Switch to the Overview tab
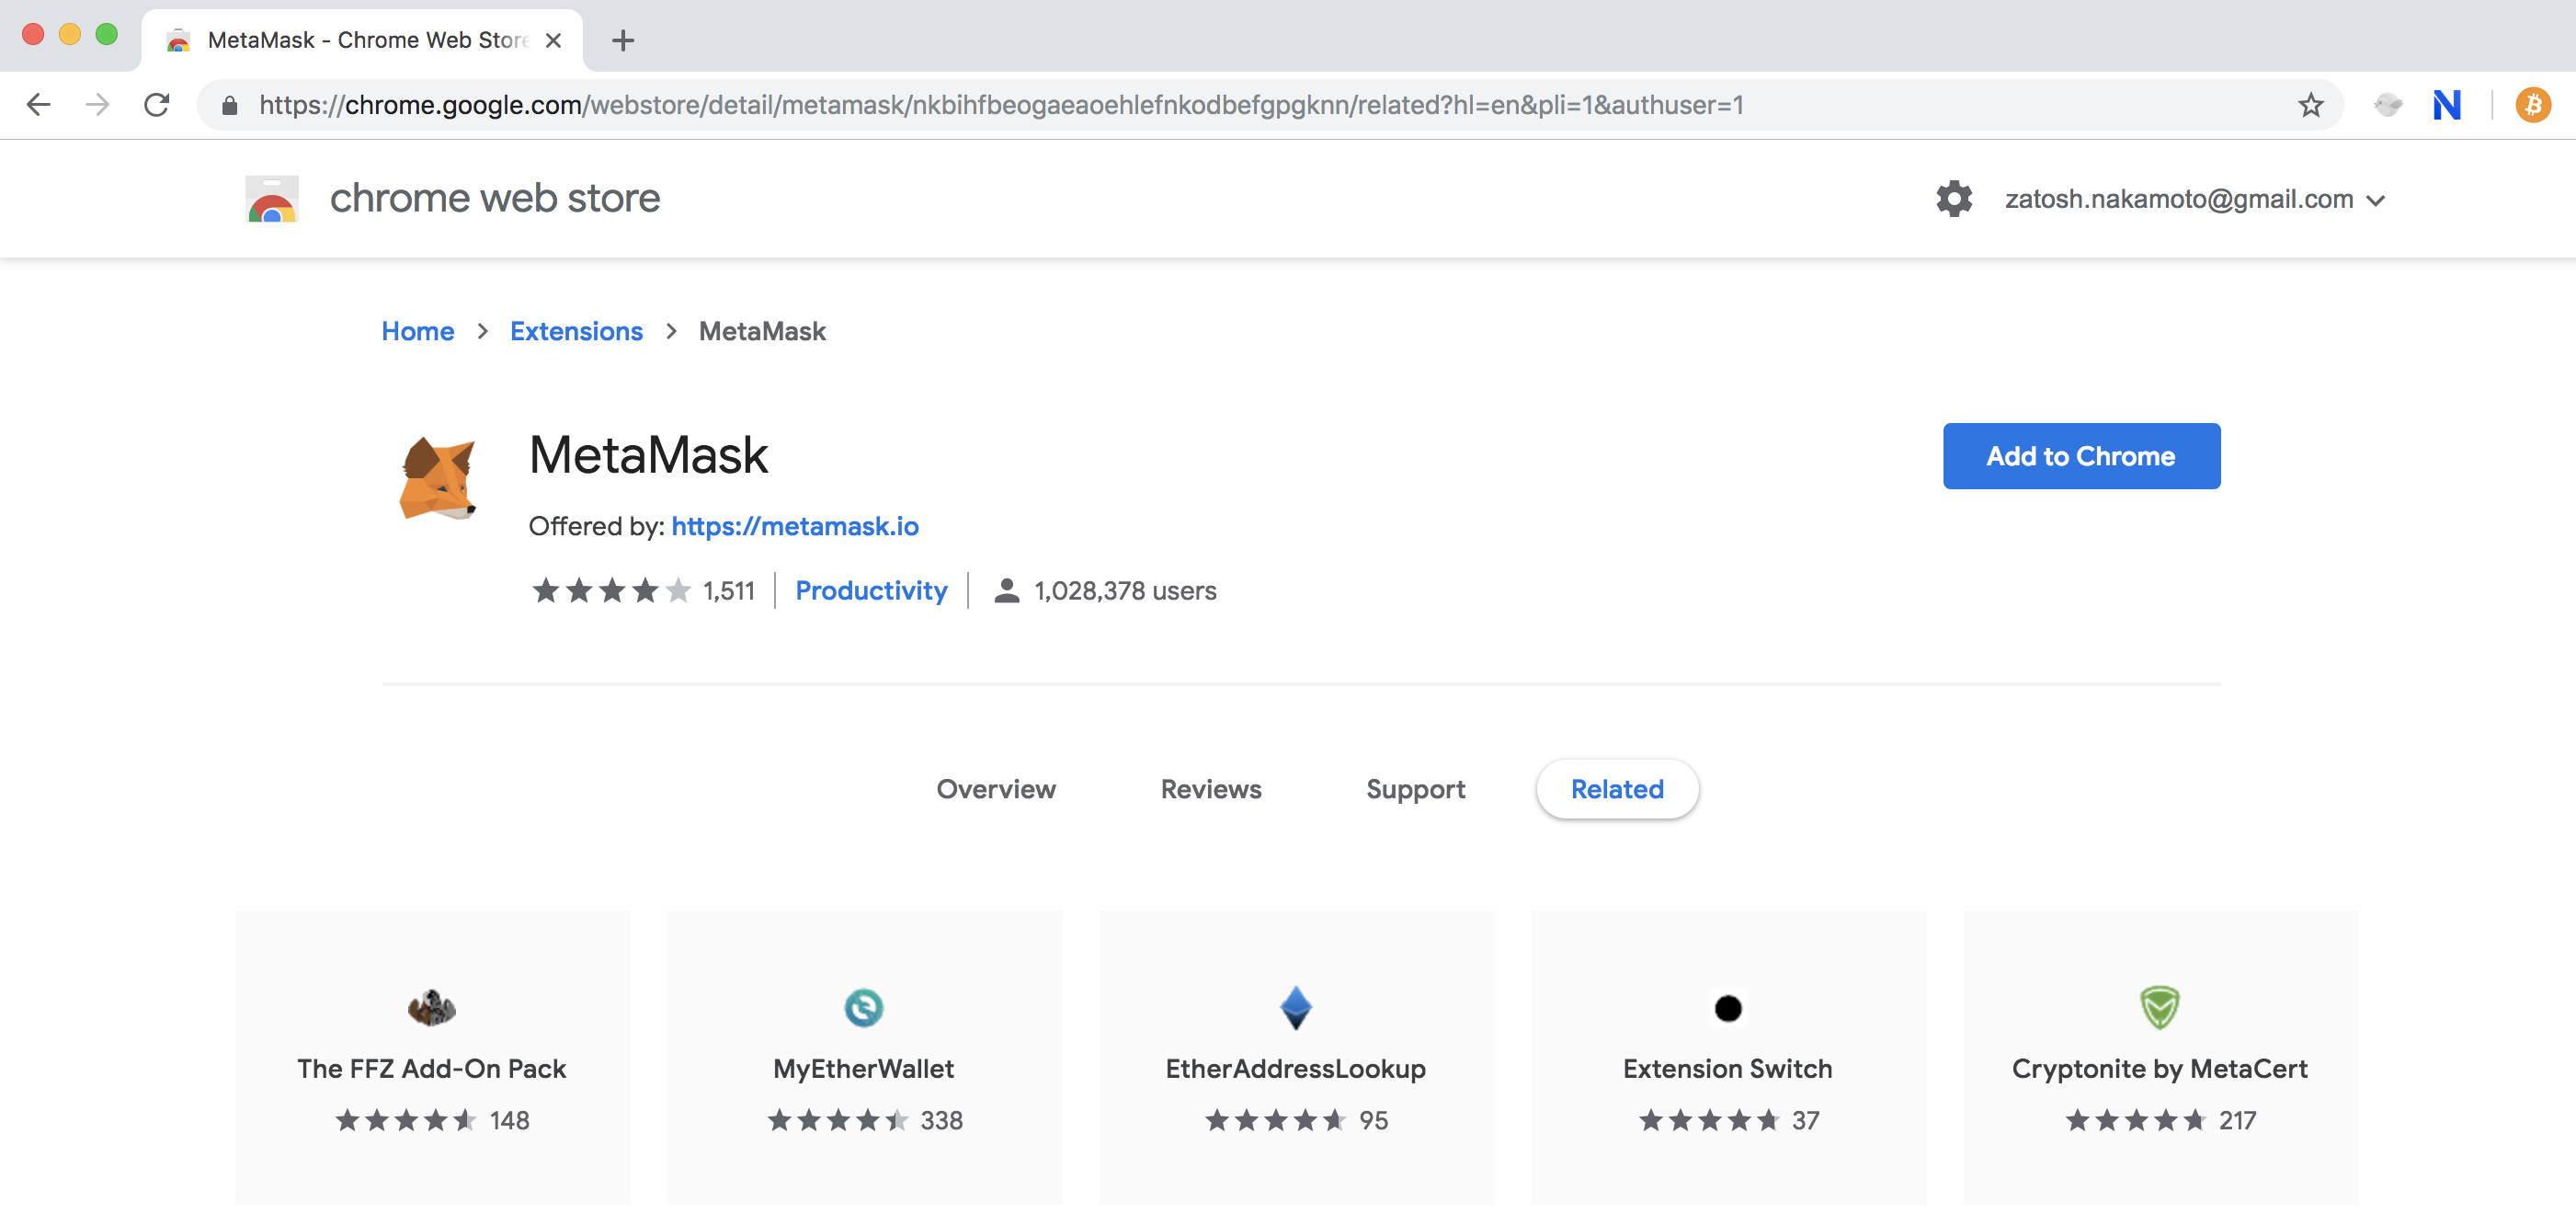 996,789
